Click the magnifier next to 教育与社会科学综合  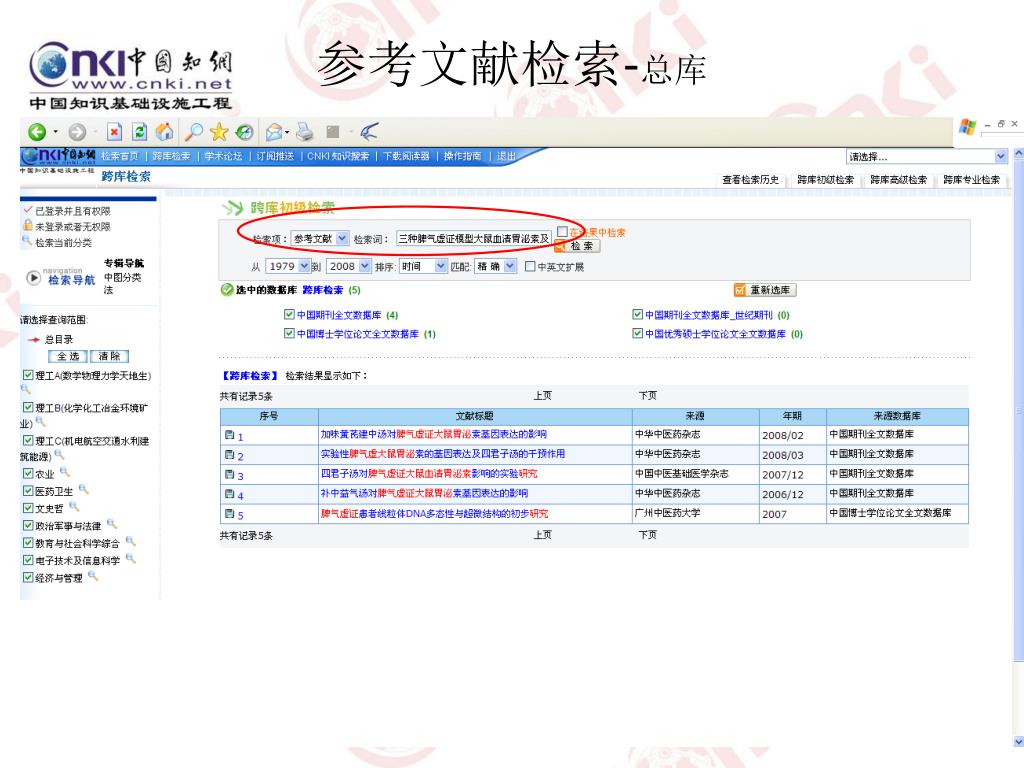(x=131, y=541)
